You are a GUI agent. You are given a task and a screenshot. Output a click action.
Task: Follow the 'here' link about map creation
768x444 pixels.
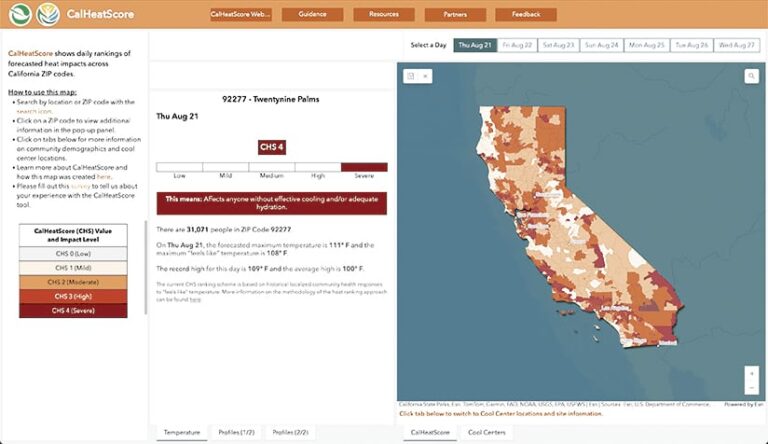click(x=103, y=176)
